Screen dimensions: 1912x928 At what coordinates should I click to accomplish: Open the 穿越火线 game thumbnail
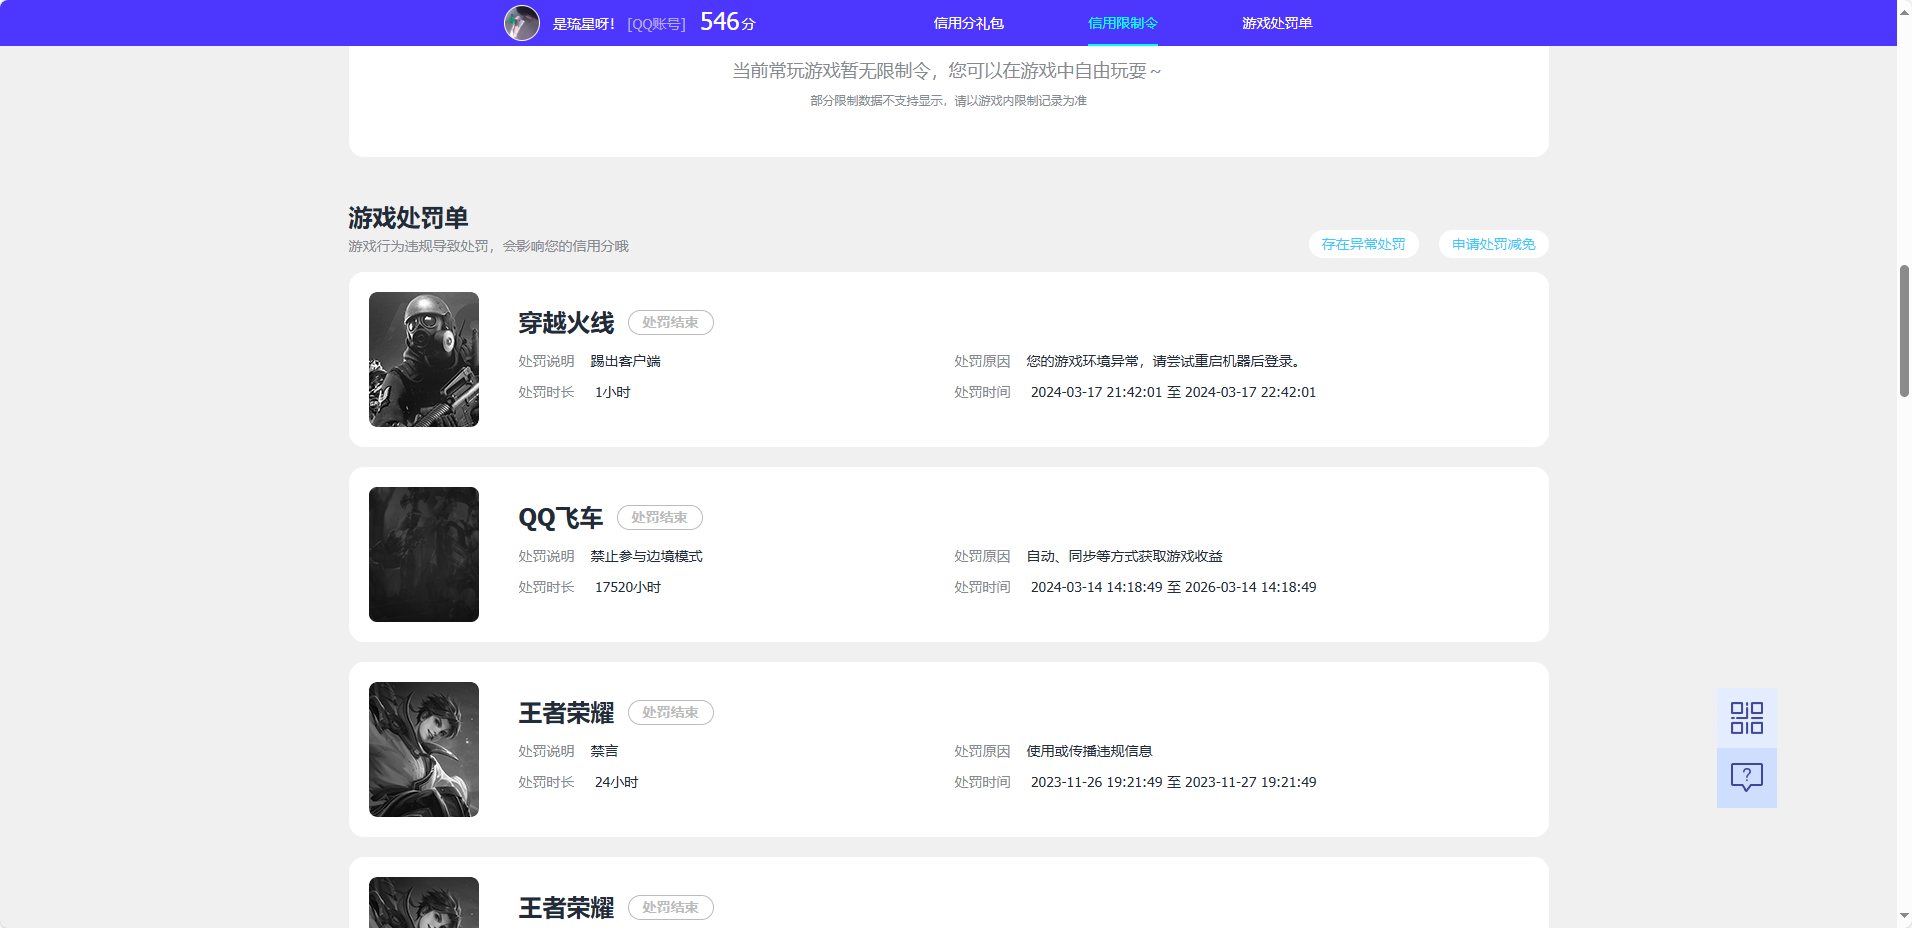click(424, 359)
